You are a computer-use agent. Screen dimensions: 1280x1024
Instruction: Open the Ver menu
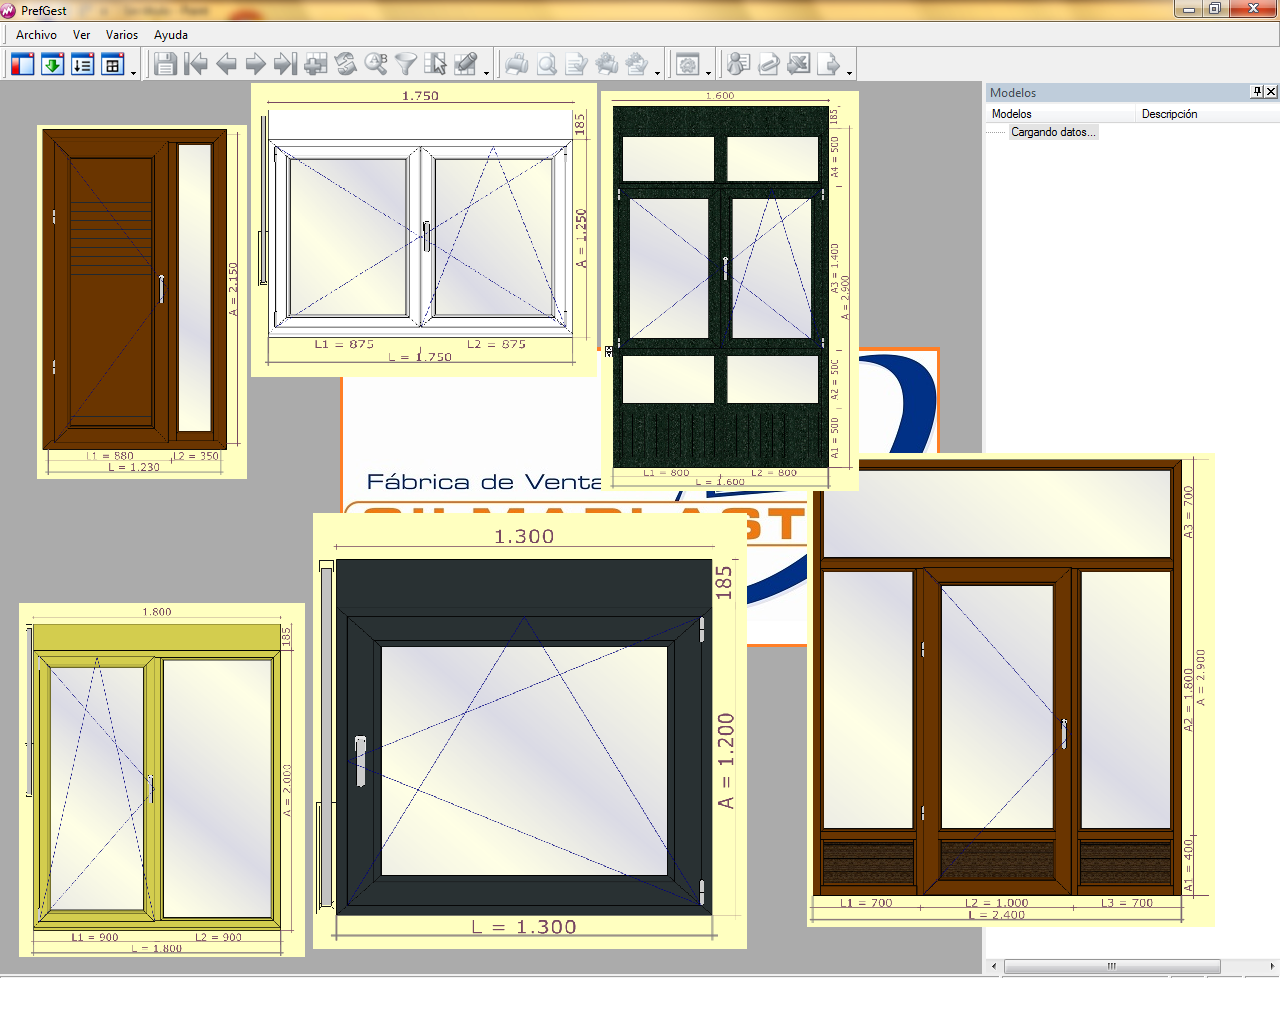(x=81, y=35)
